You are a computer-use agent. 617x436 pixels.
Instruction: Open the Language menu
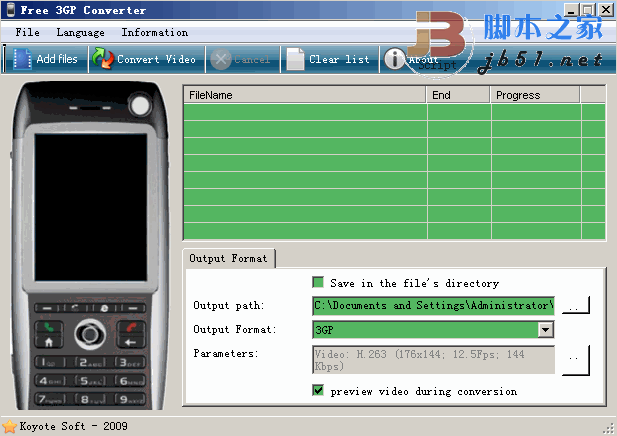[x=80, y=33]
